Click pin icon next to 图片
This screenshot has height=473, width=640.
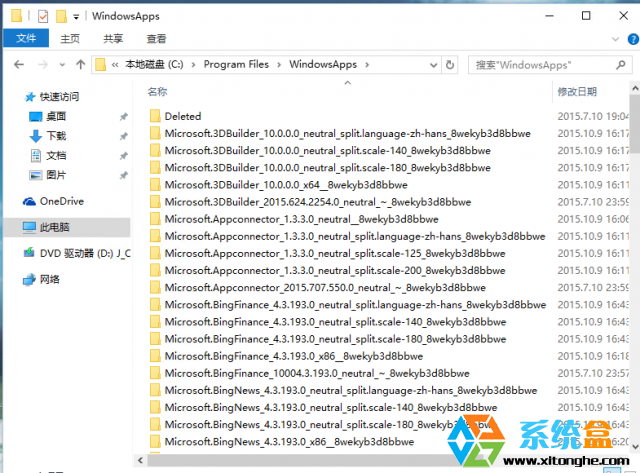[x=123, y=175]
